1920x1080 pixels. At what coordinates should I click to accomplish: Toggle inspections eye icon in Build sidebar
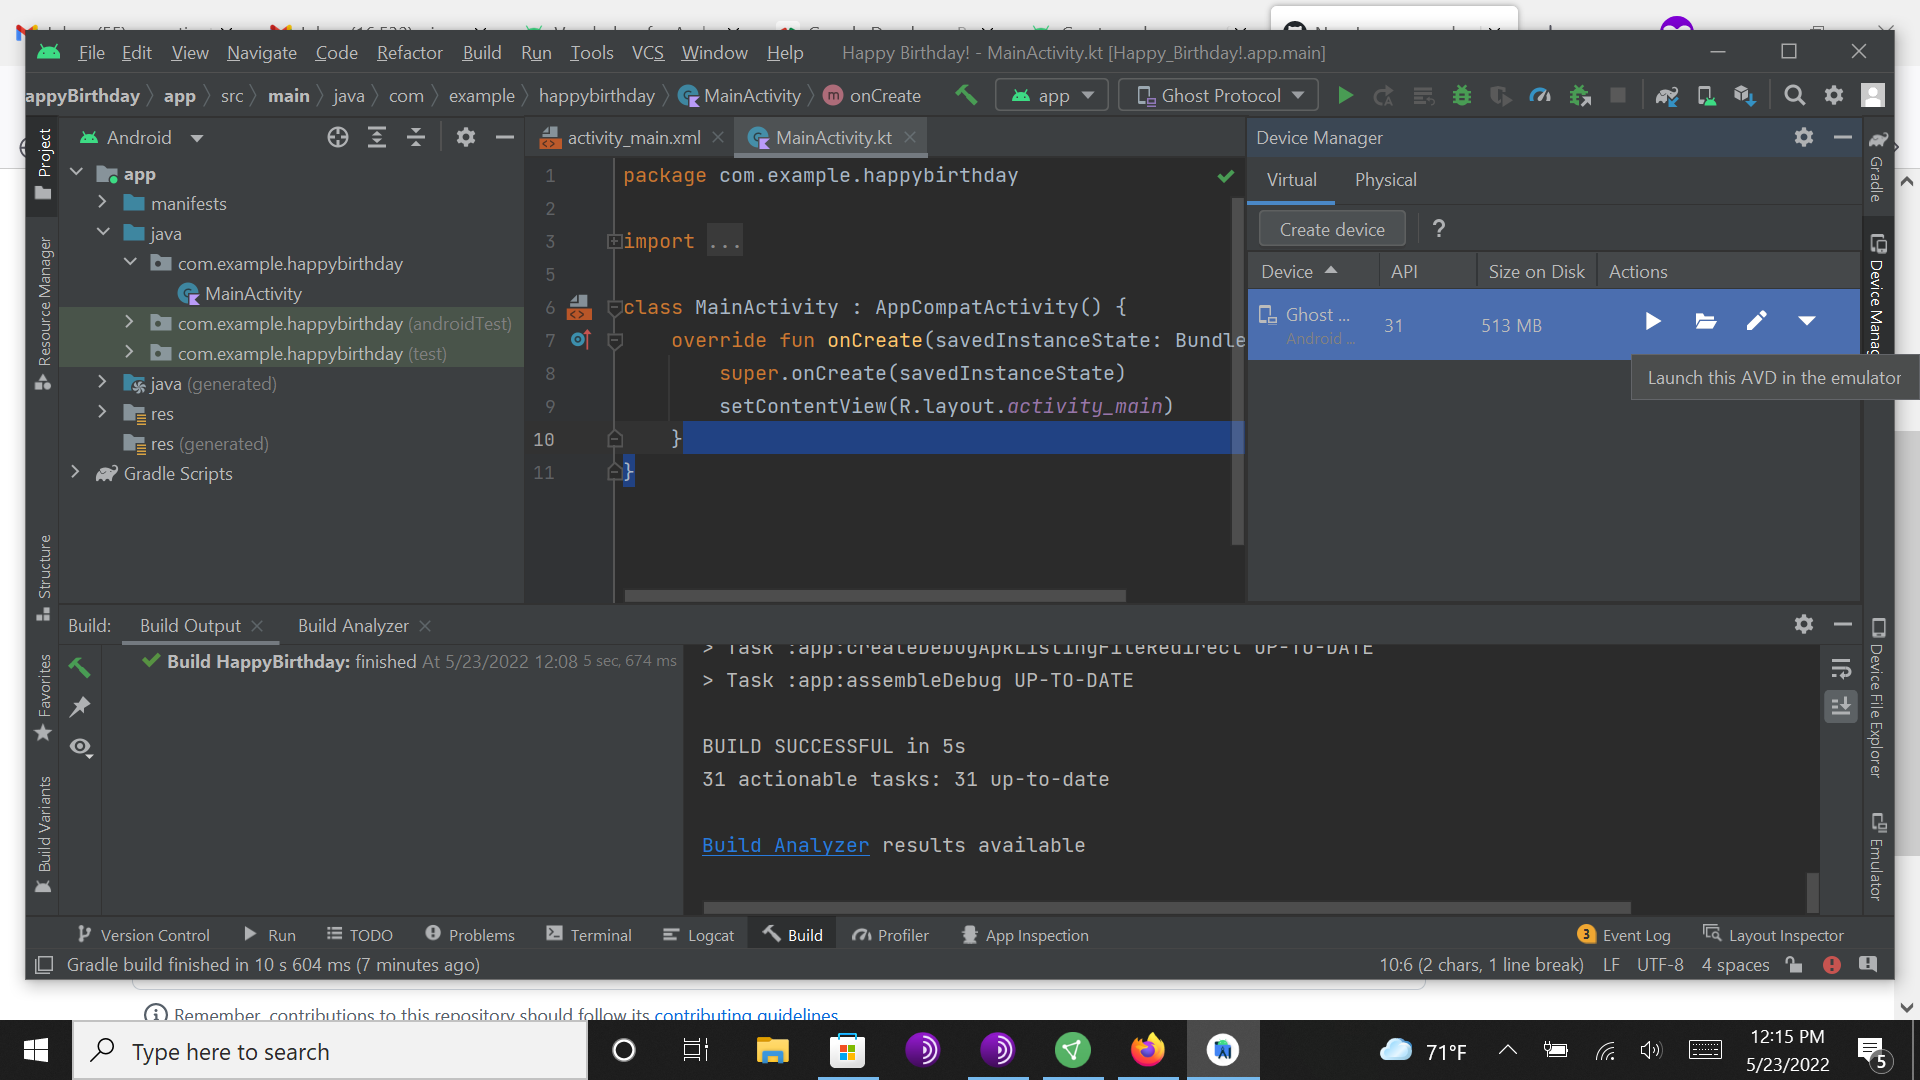(80, 747)
